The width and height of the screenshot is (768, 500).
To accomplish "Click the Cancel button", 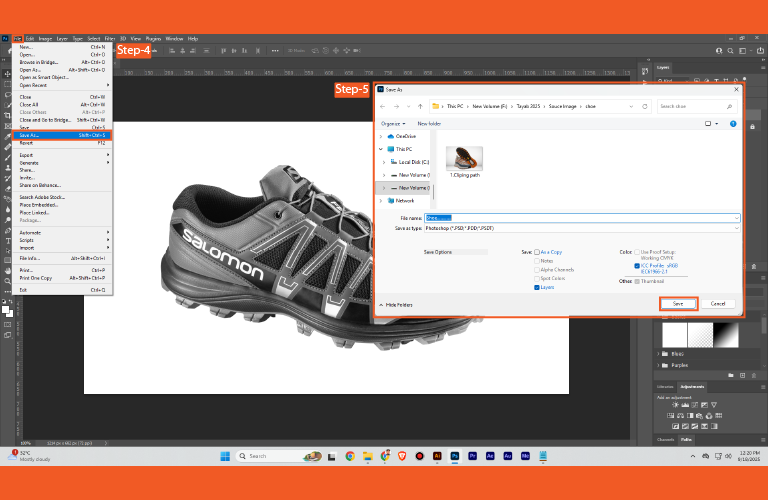I will pos(717,303).
